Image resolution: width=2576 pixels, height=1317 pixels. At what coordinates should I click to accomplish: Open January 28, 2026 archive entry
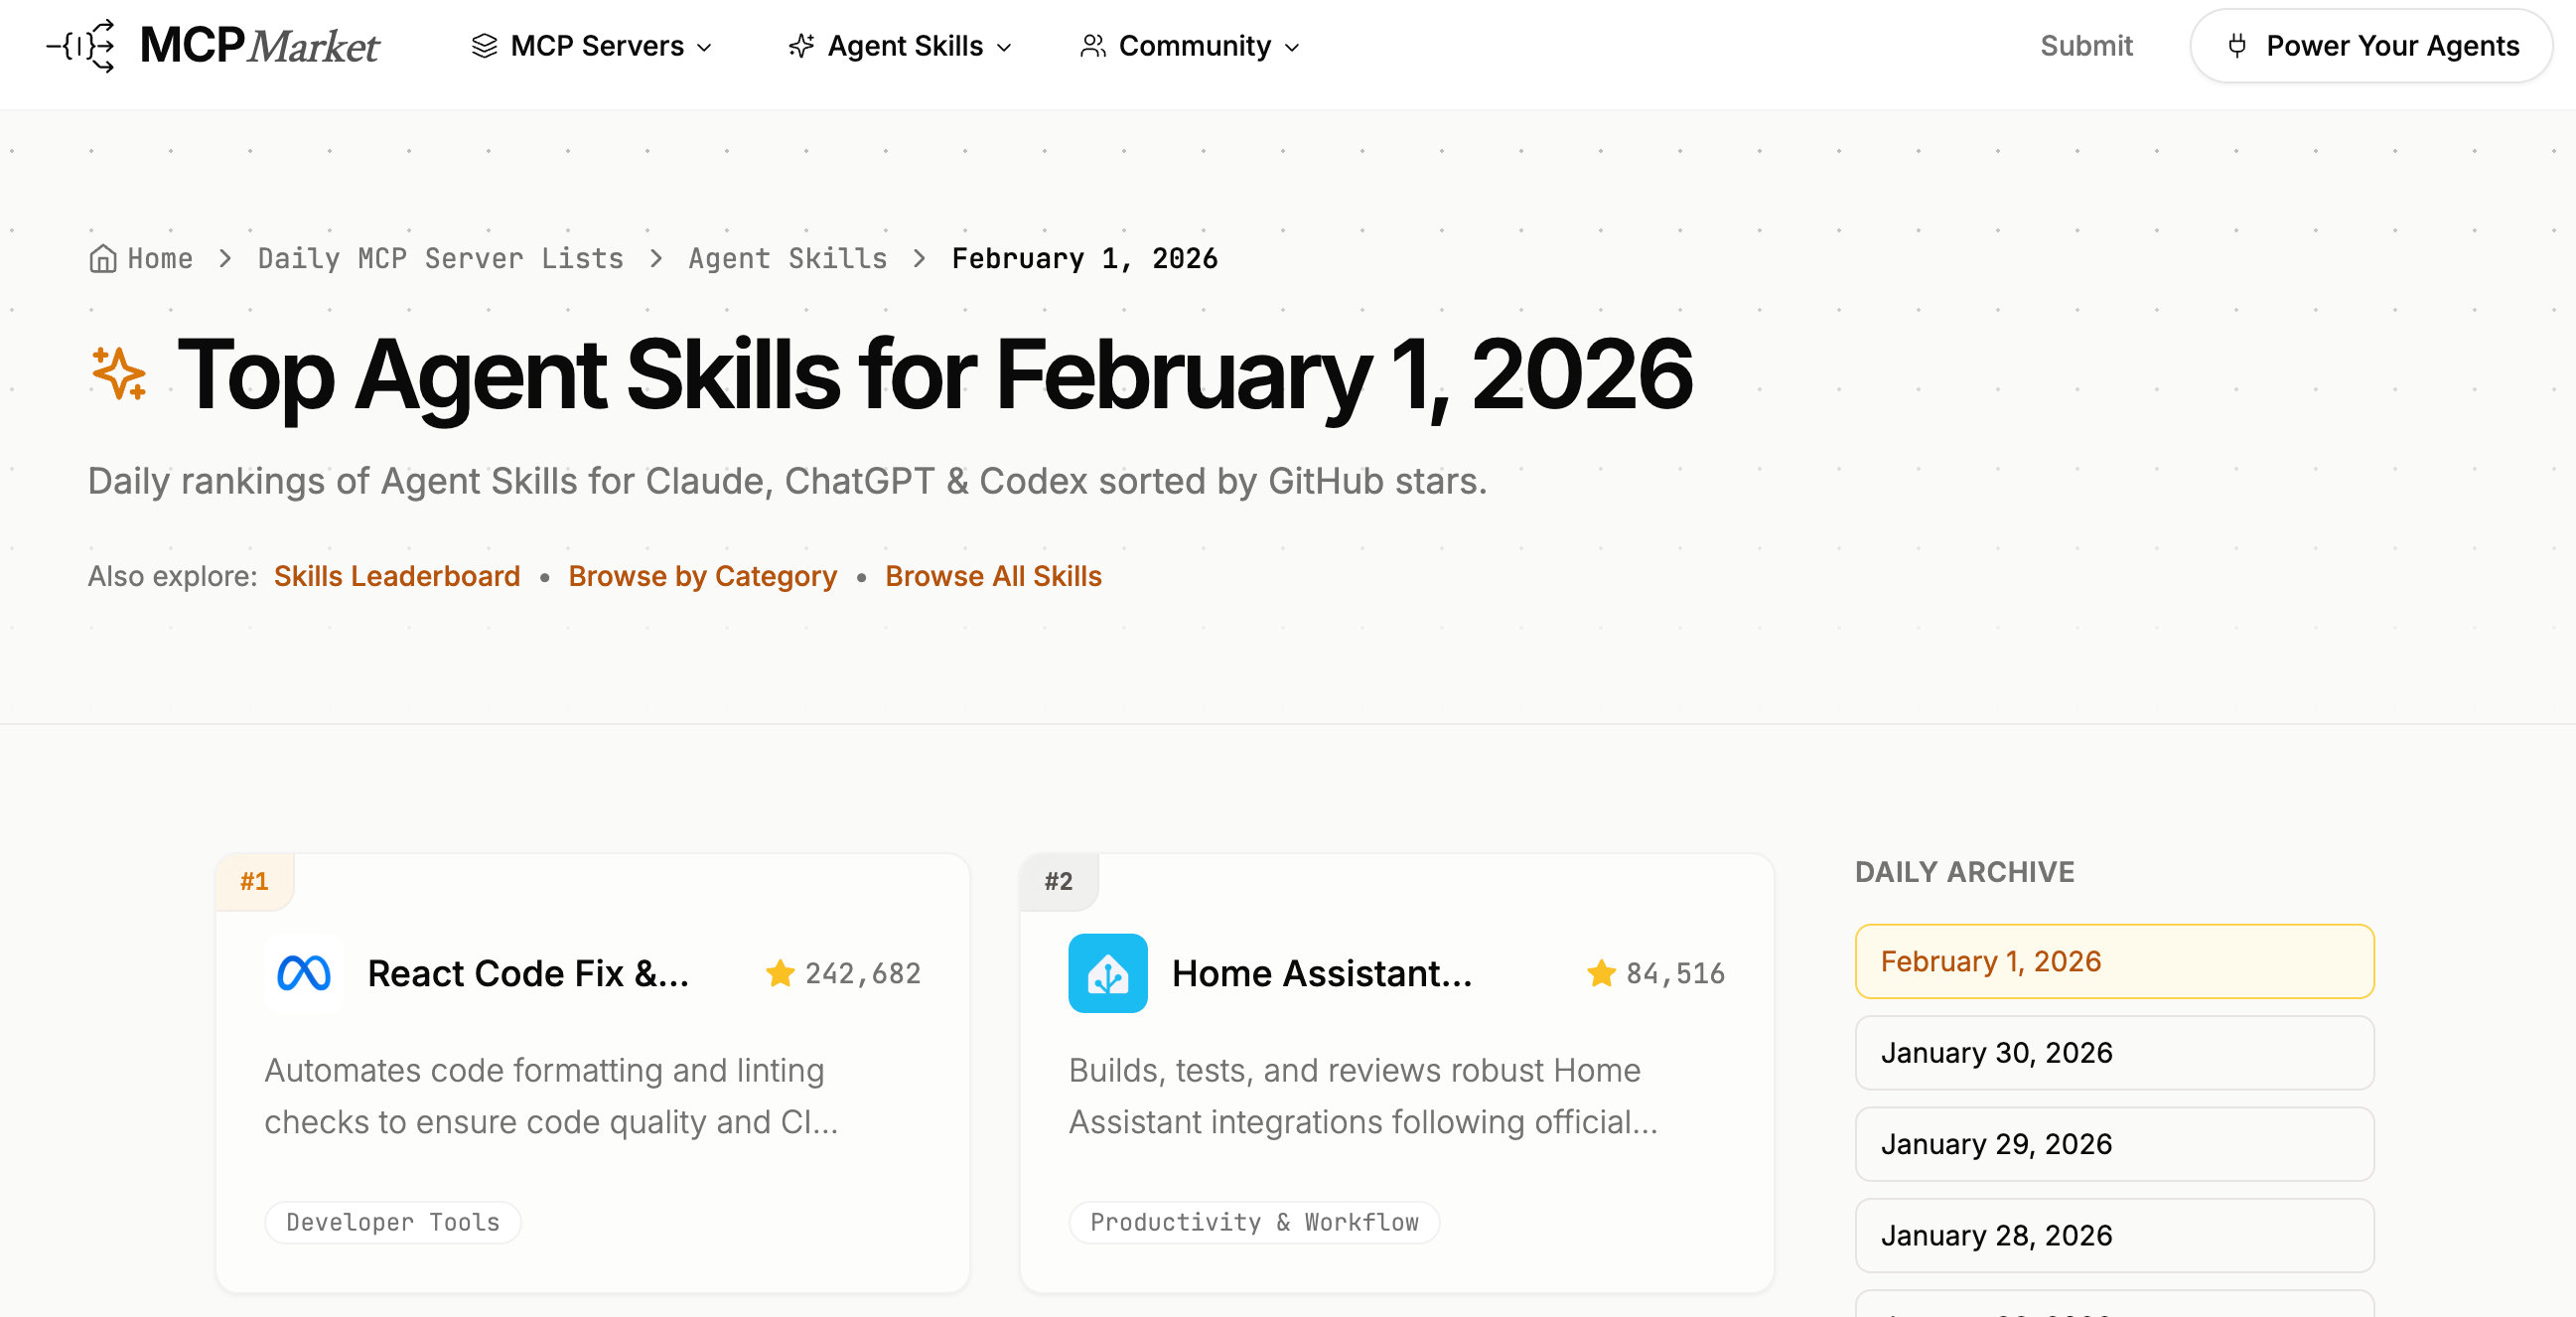pos(2113,1235)
